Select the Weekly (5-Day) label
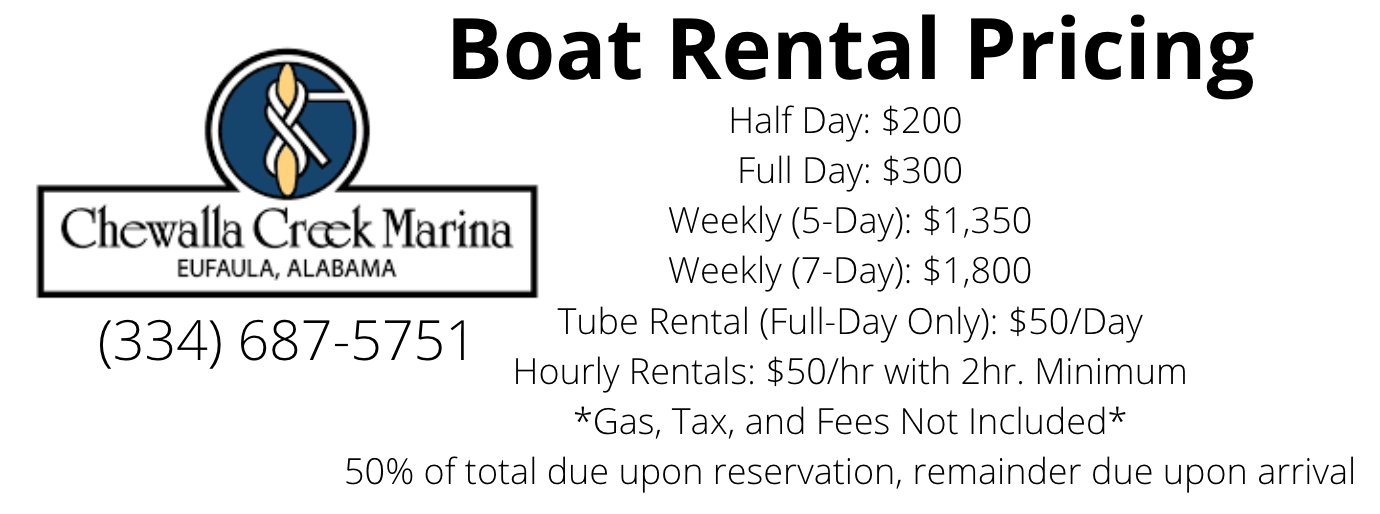Screen dimensions: 1380x514 (x=790, y=221)
